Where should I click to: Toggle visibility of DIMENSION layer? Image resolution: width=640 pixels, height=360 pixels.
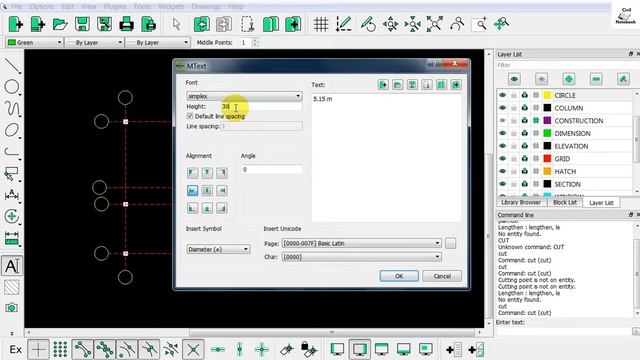(502, 133)
